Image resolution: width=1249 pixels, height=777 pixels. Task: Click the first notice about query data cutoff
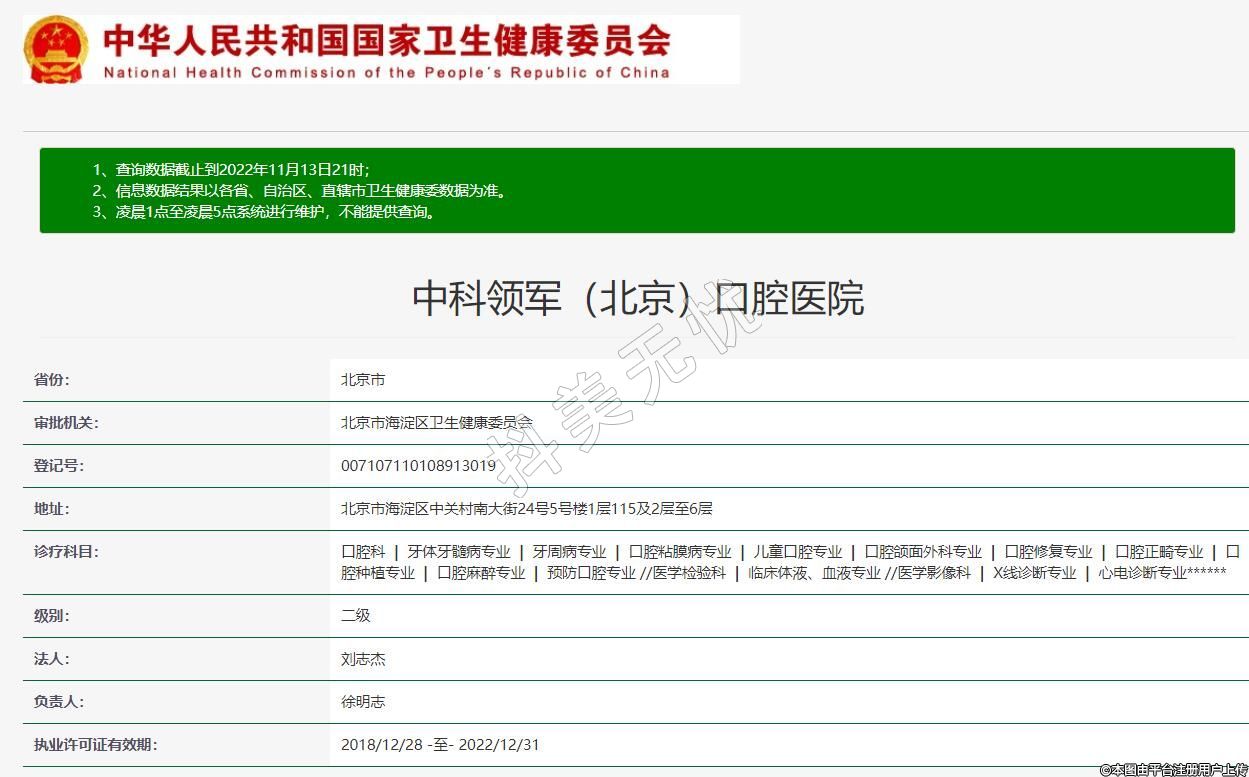243,170
